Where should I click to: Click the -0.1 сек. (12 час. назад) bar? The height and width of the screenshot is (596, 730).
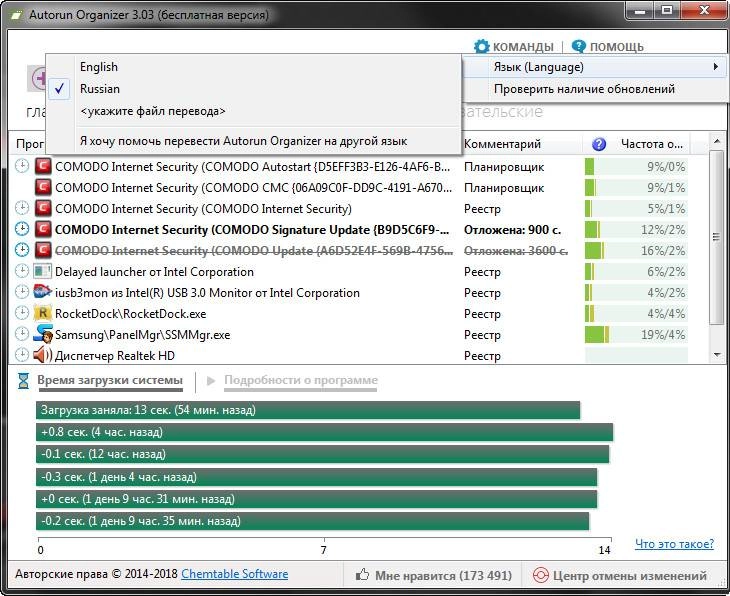(x=323, y=454)
